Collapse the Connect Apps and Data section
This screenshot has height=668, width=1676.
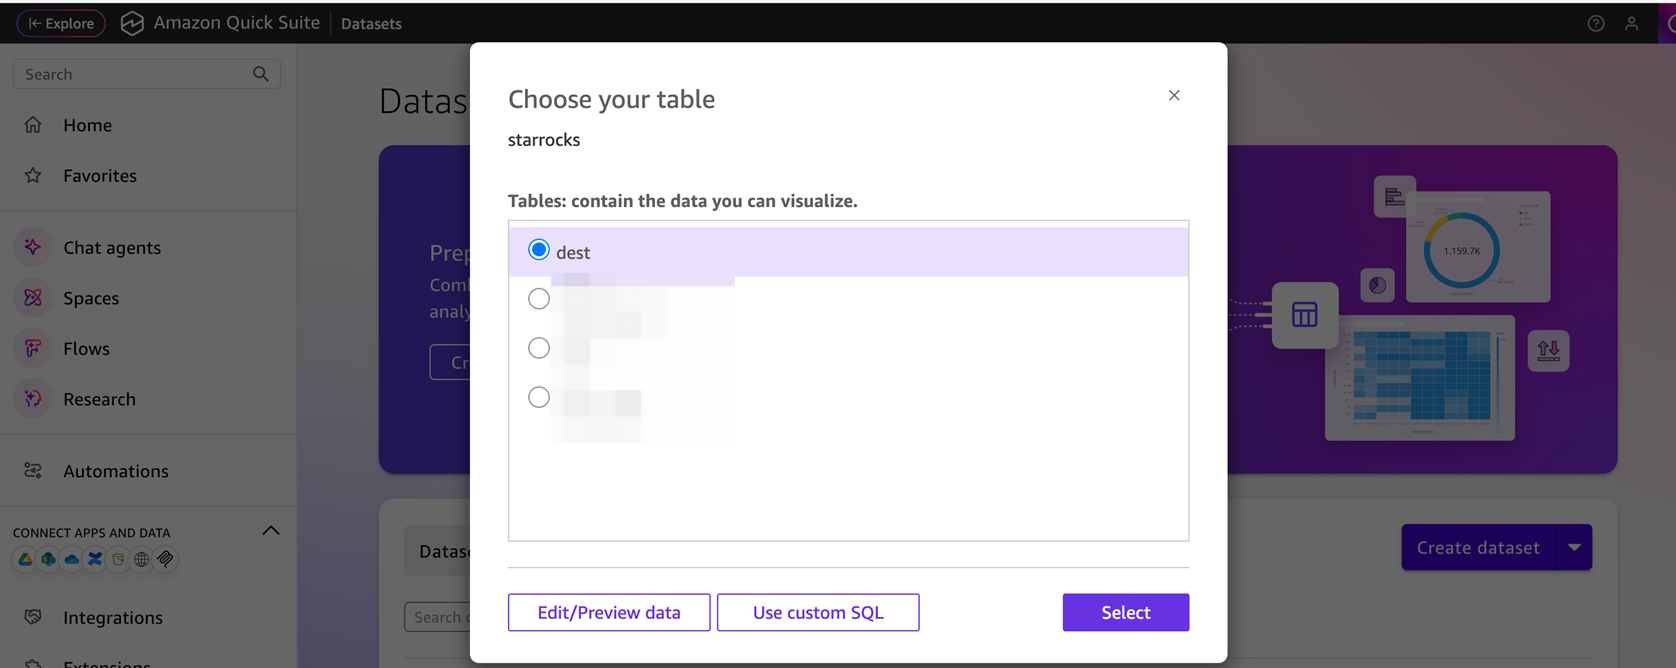tap(270, 531)
